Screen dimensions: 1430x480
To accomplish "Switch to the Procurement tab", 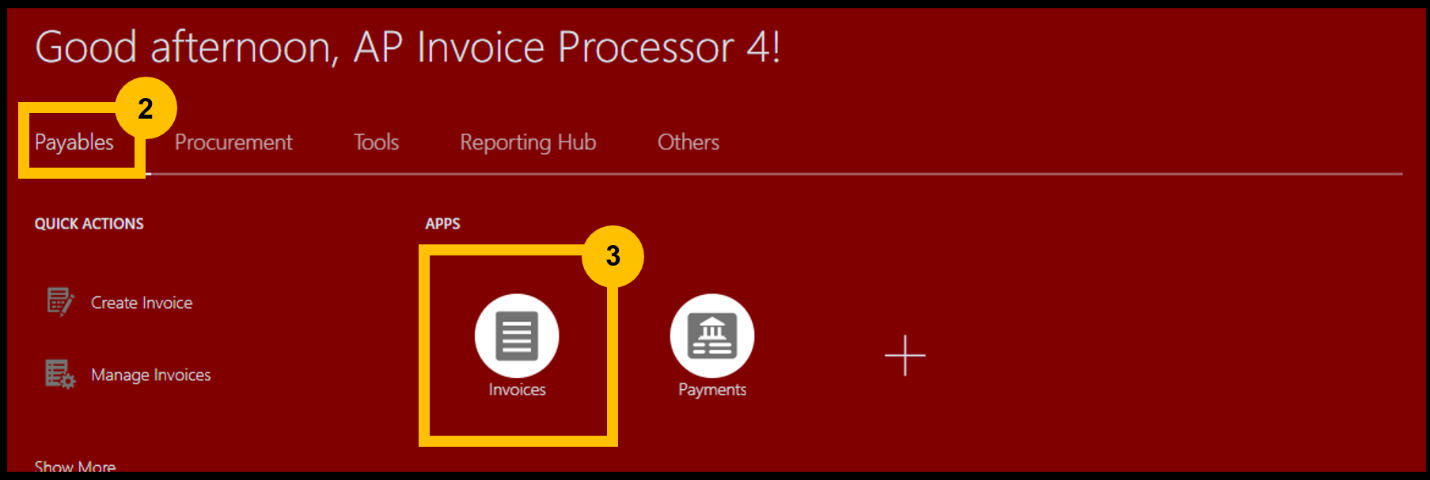I will pyautogui.click(x=234, y=142).
